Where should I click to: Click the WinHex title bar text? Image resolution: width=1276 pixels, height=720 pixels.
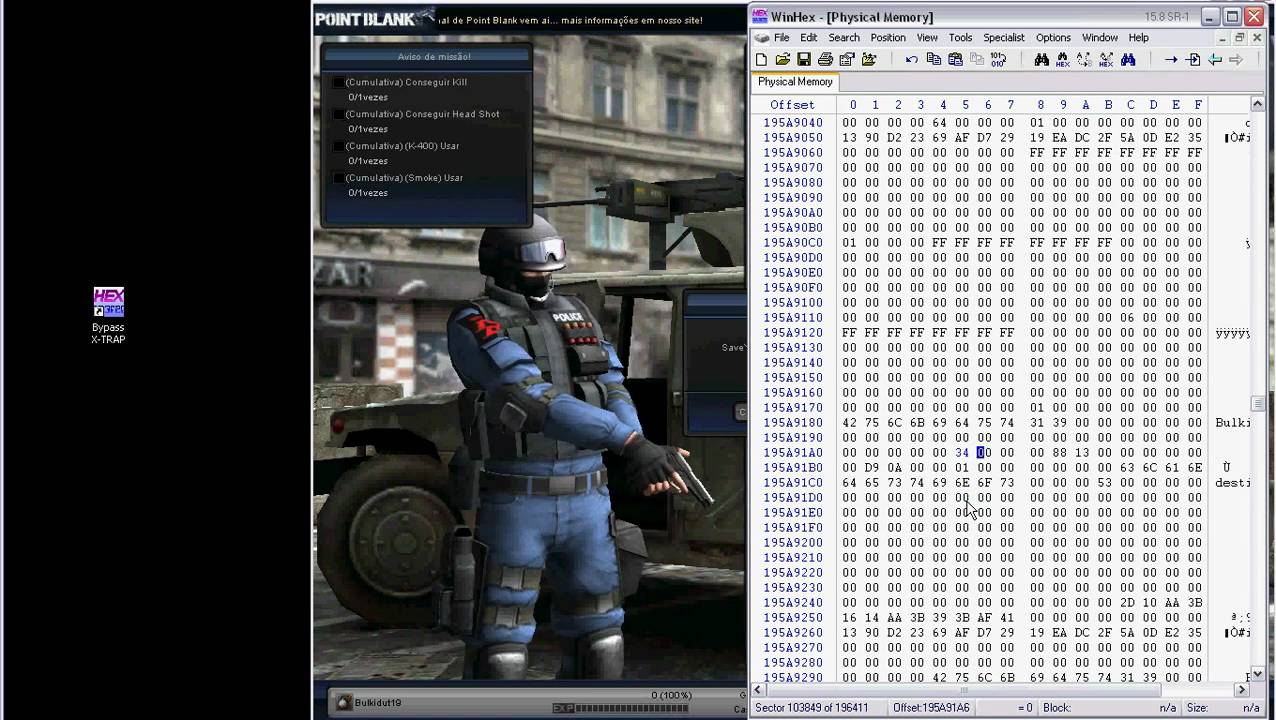click(x=852, y=17)
